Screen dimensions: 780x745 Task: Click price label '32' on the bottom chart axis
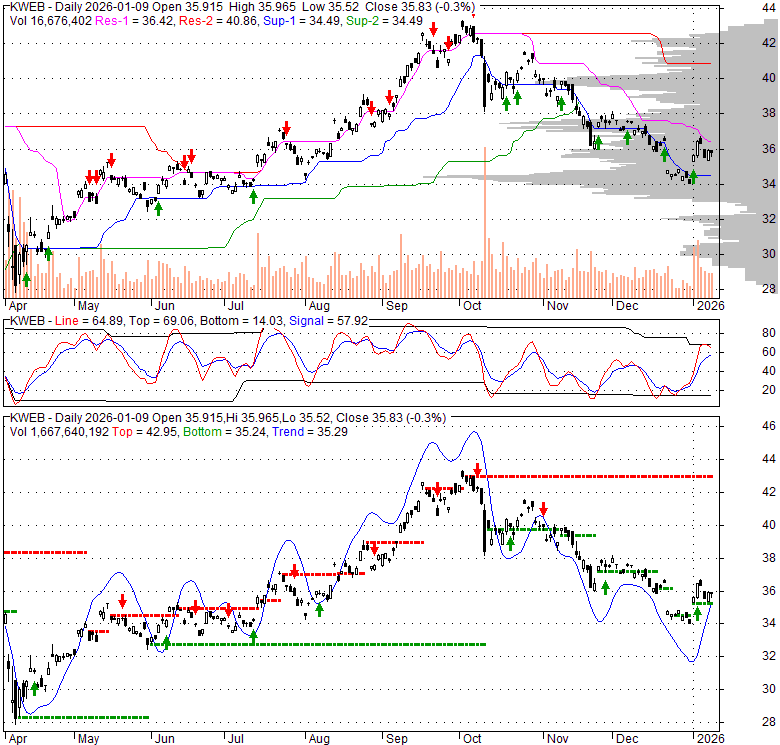tap(769, 656)
